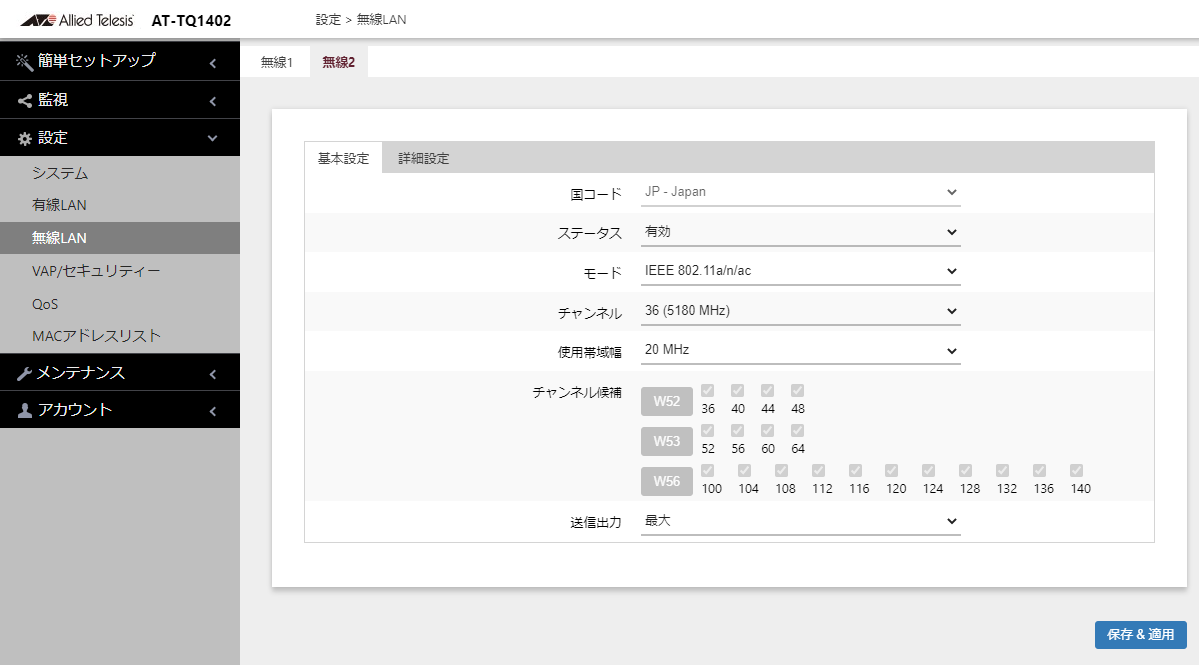1199x665 pixels.
Task: Toggle channel 140 checkbox
Action: pos(1076,470)
